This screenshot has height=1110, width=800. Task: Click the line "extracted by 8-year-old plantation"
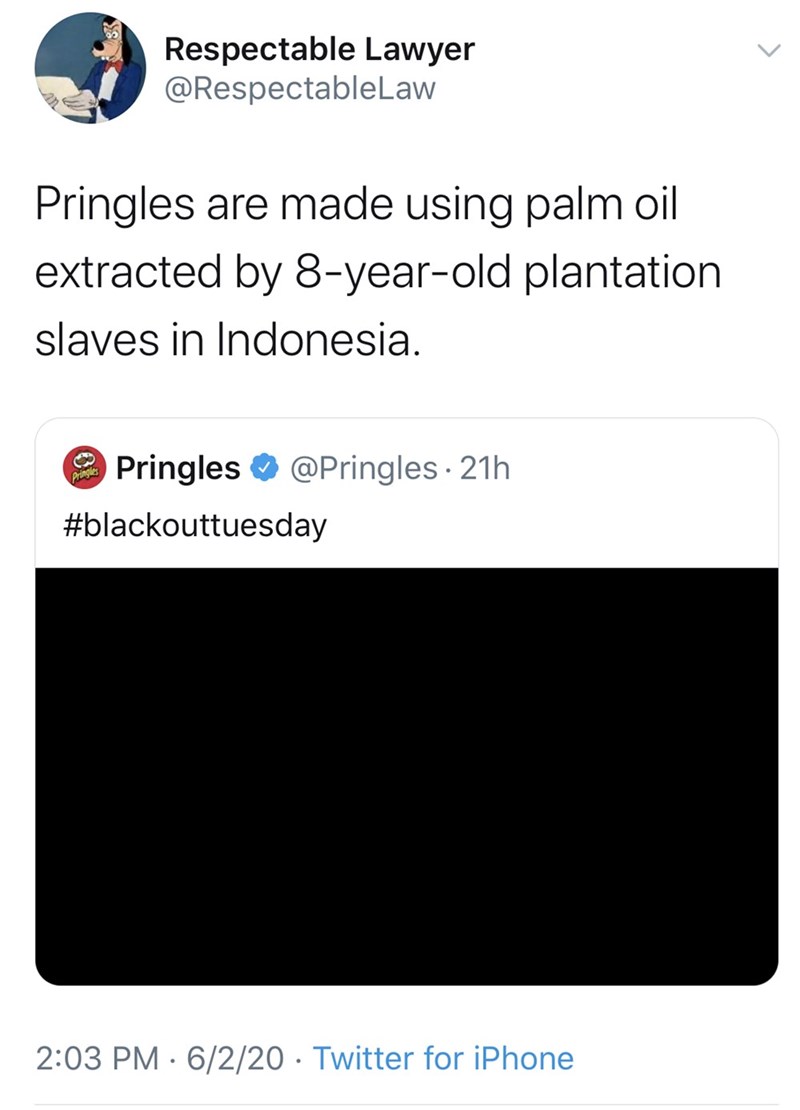pos(377,272)
